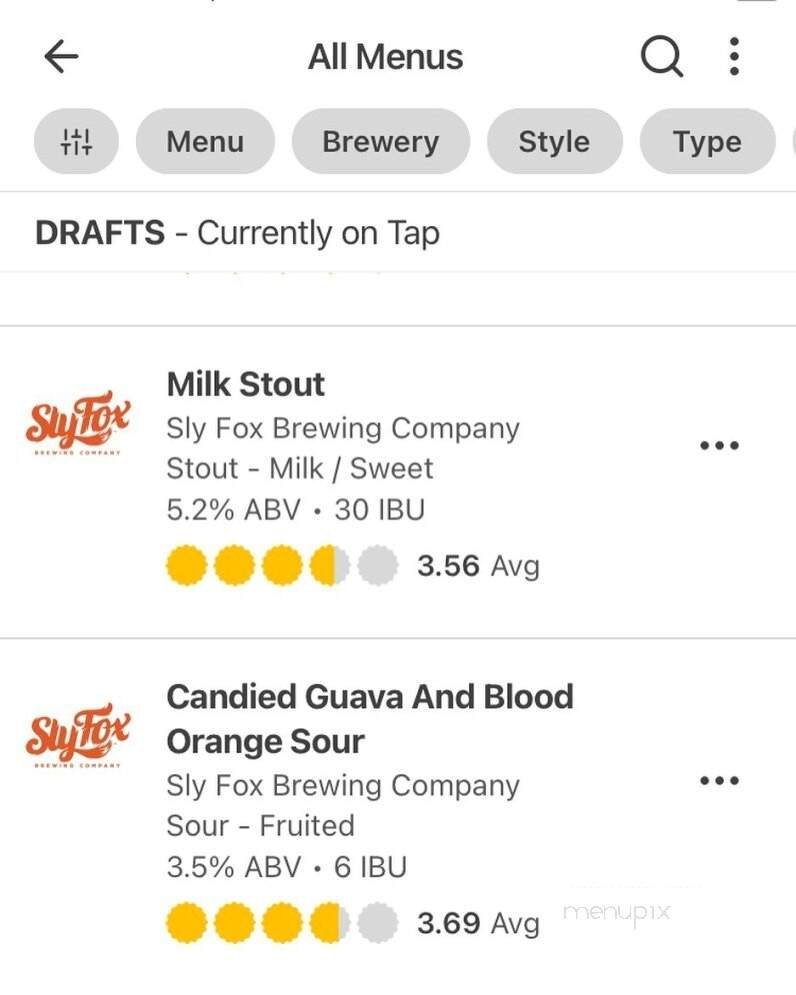Open the filter sliders icon chip

click(76, 142)
